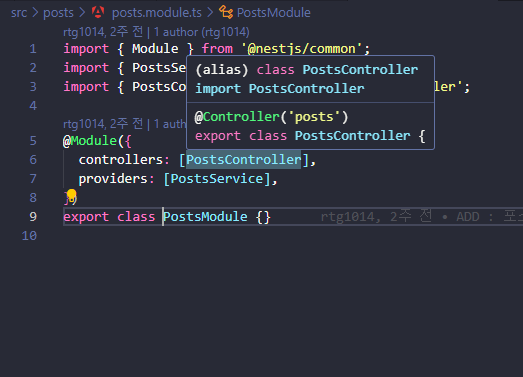Click the PostsModule class symbol icon

[x=226, y=12]
